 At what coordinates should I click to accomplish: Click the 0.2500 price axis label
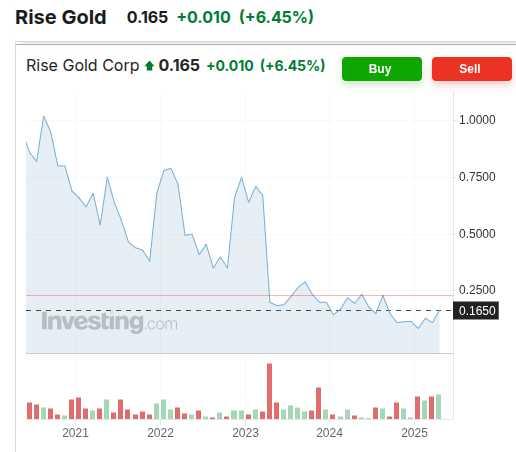coord(477,290)
